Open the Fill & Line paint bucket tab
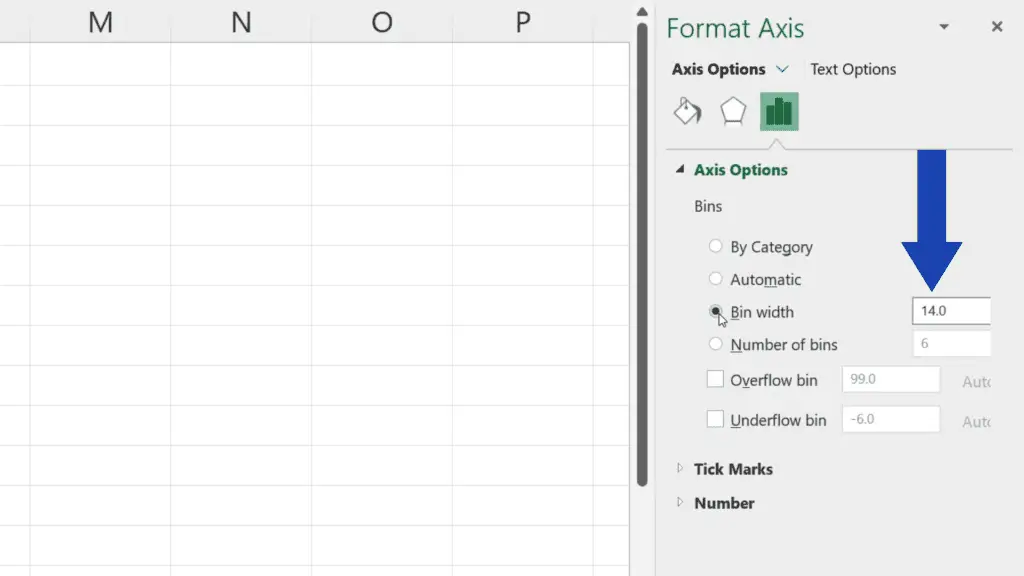This screenshot has height=576, width=1024. pos(687,112)
